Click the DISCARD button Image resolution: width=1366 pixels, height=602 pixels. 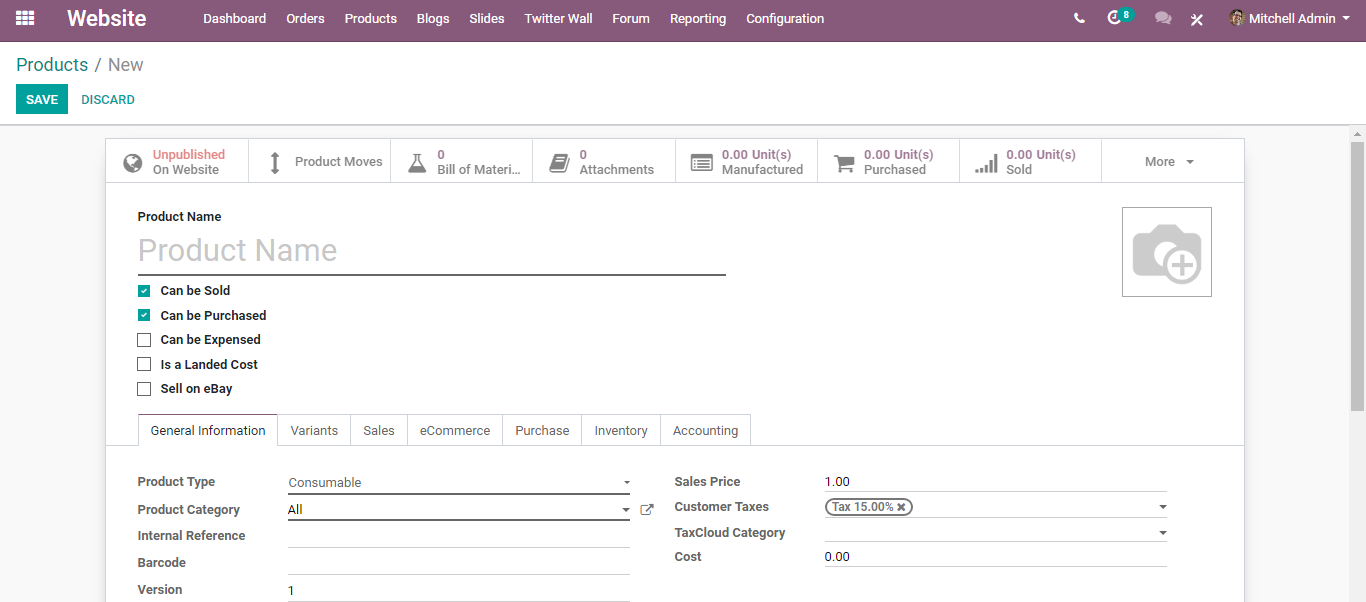[x=108, y=100]
